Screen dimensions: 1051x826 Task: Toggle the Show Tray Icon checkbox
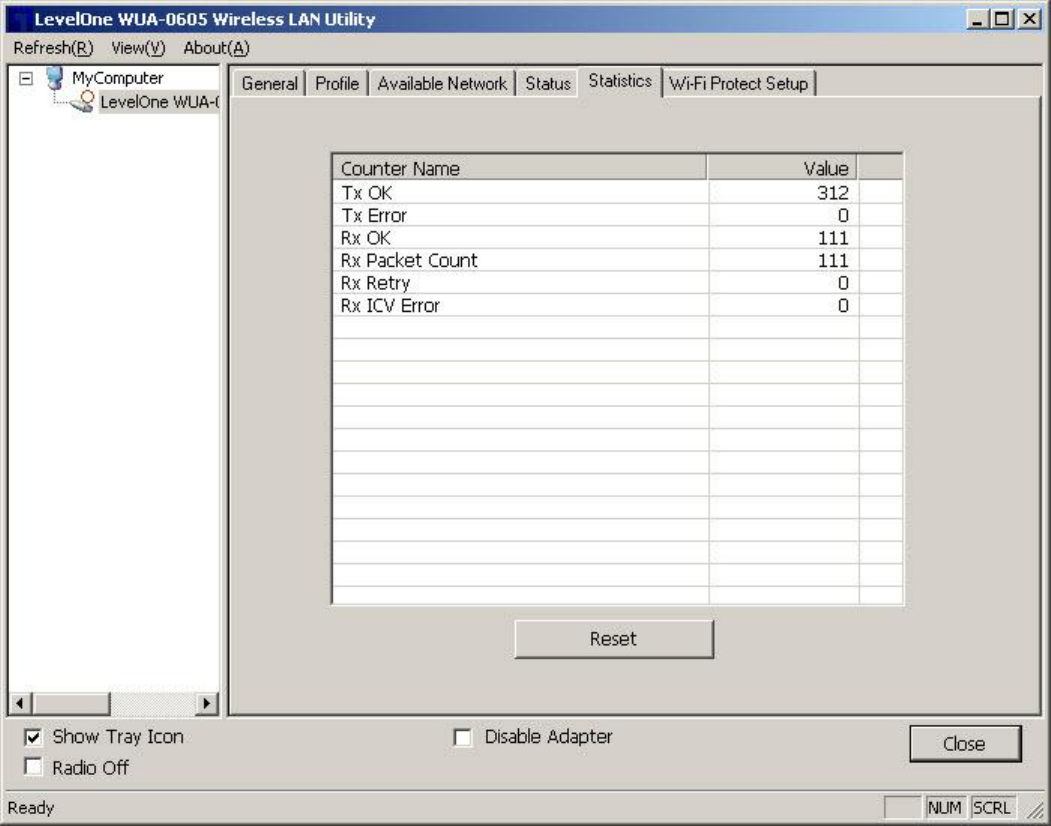pyautogui.click(x=33, y=738)
